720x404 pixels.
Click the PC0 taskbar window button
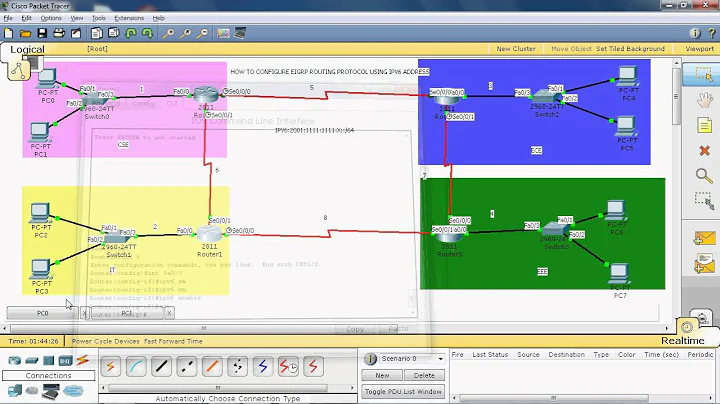[x=42, y=313]
